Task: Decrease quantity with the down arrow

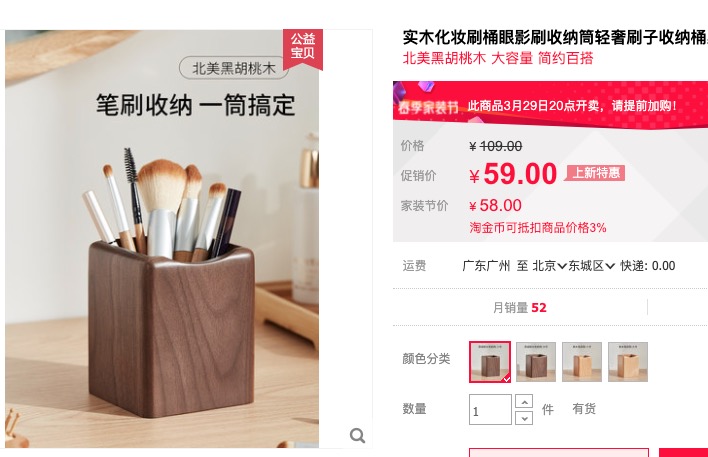Action: [524, 418]
